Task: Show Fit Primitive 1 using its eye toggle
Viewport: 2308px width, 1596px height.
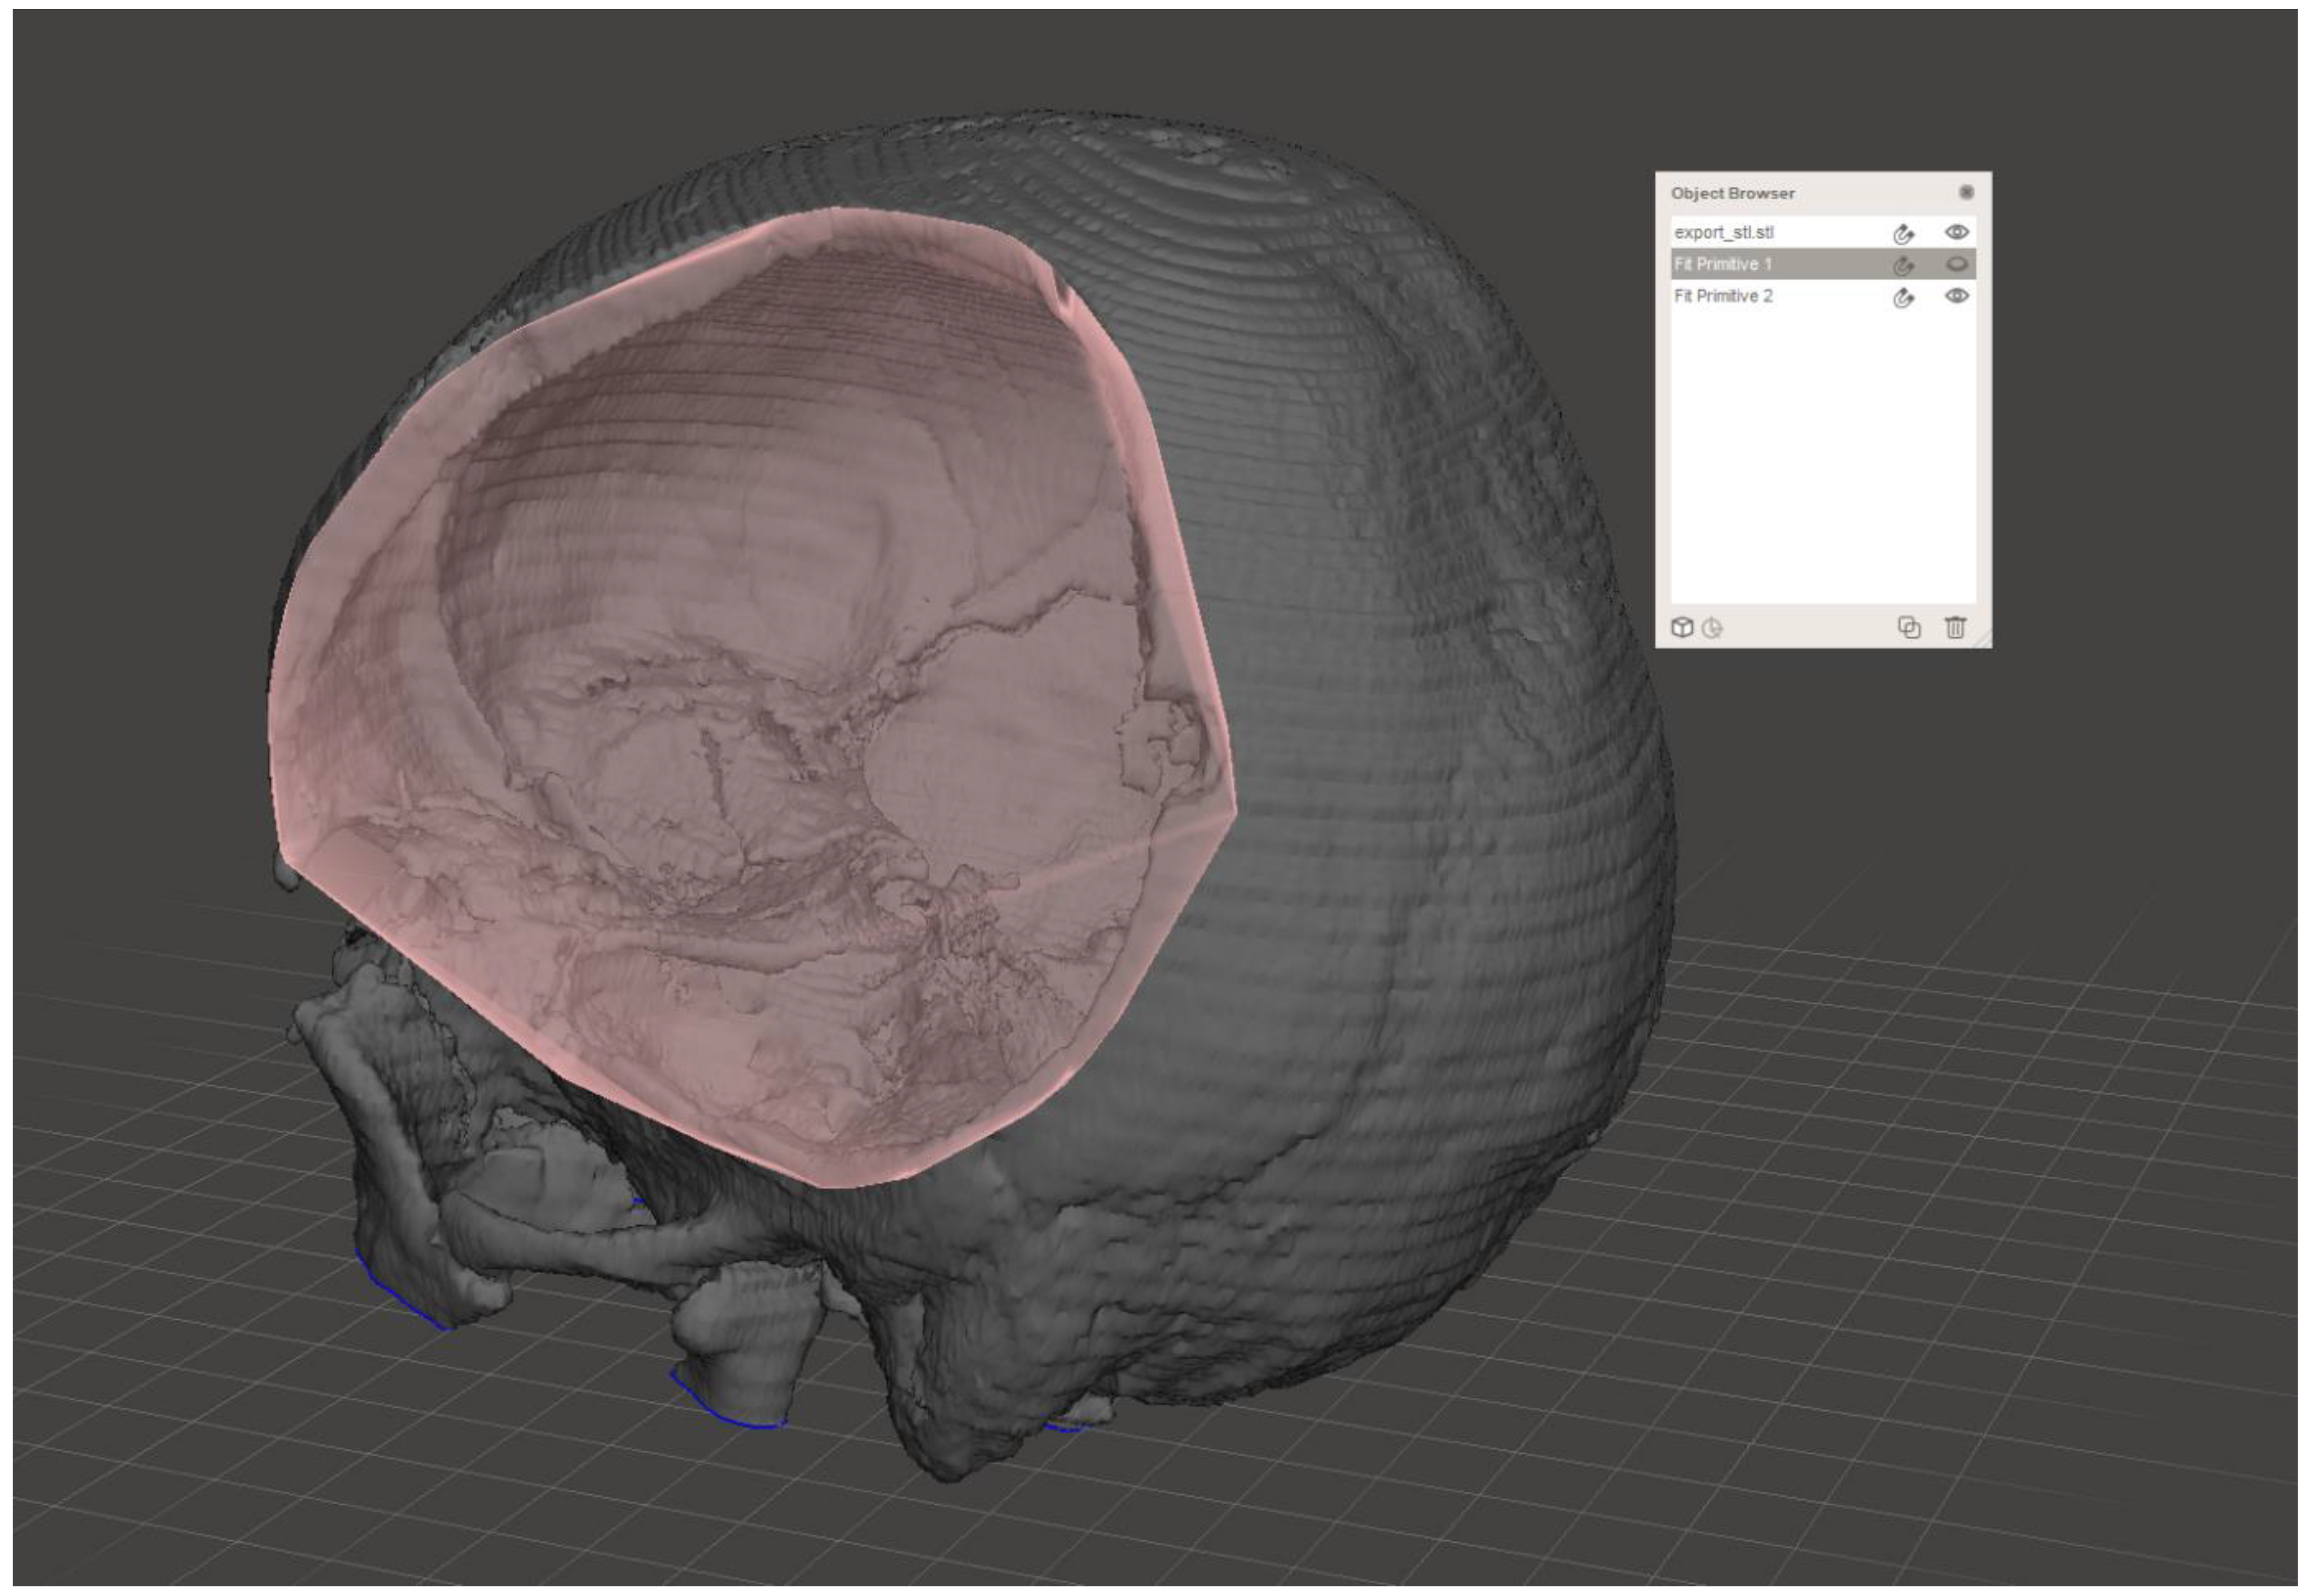Action: click(1957, 264)
